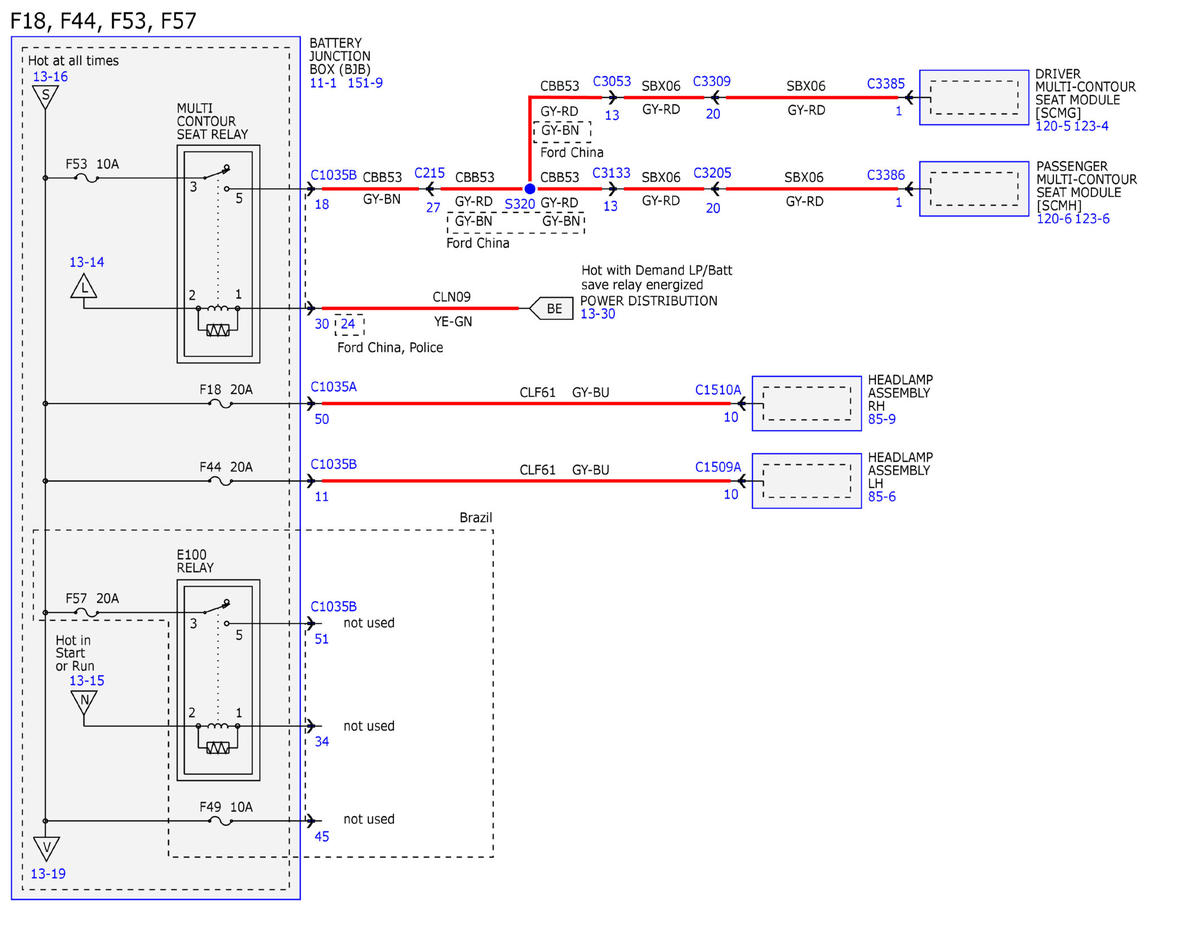1200x927 pixels.
Task: Open the C3385 connector link
Action: [886, 83]
